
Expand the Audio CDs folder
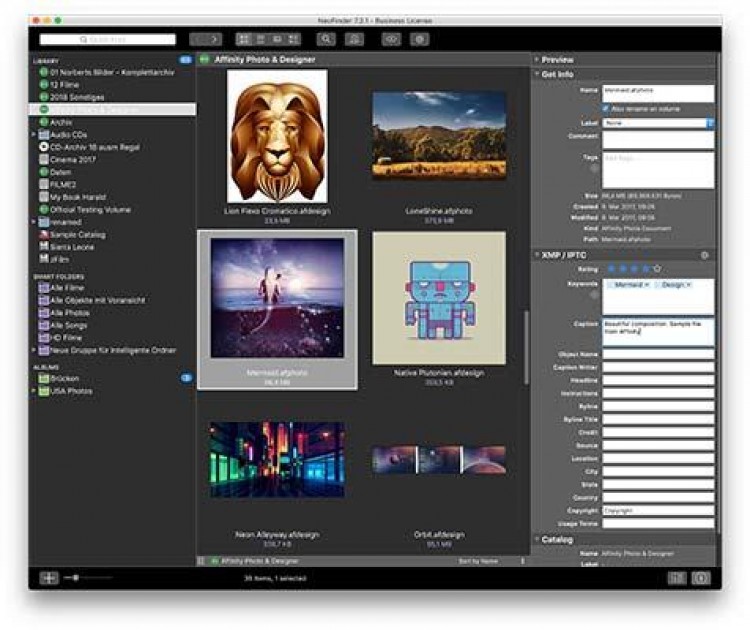[x=33, y=134]
